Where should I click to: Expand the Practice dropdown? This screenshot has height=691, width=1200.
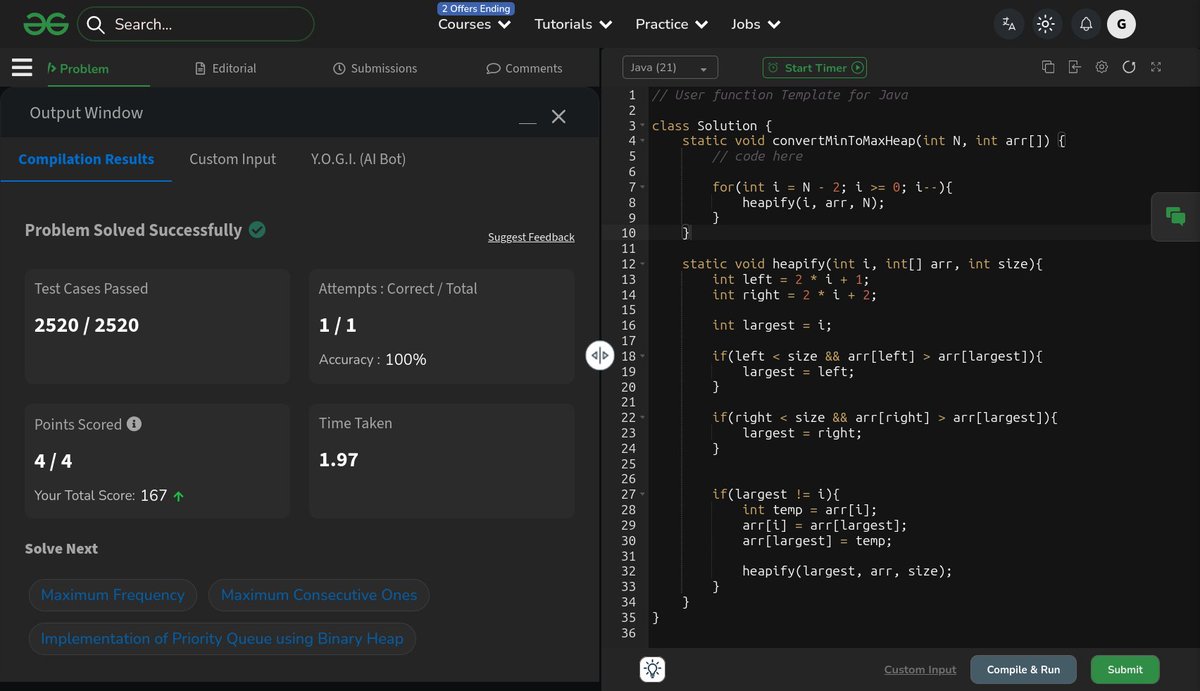[672, 24]
